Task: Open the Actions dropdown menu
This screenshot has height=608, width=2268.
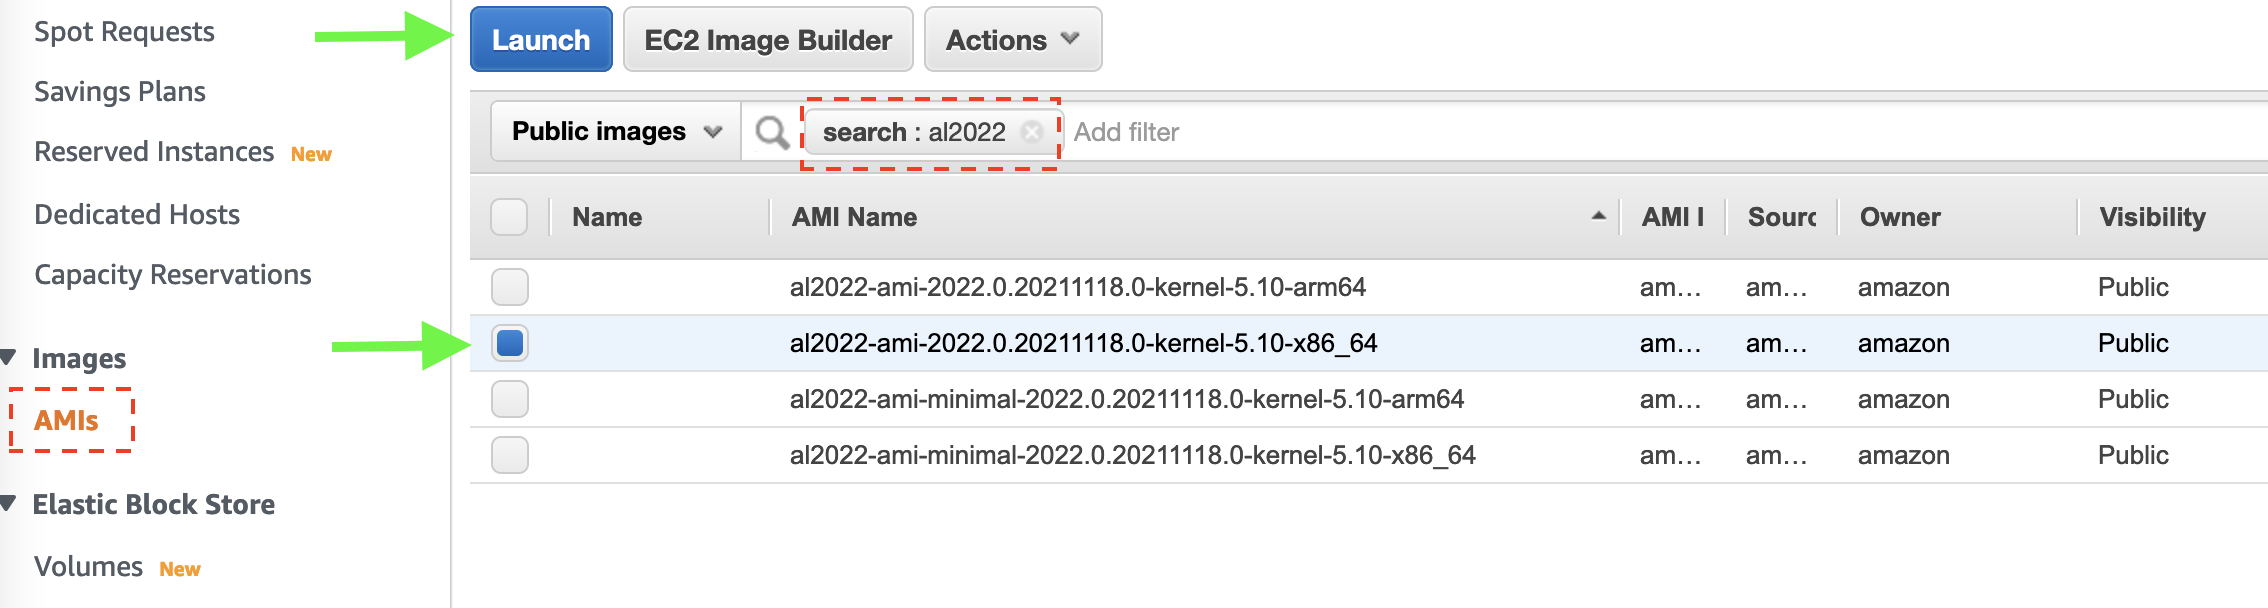Action: (1012, 40)
